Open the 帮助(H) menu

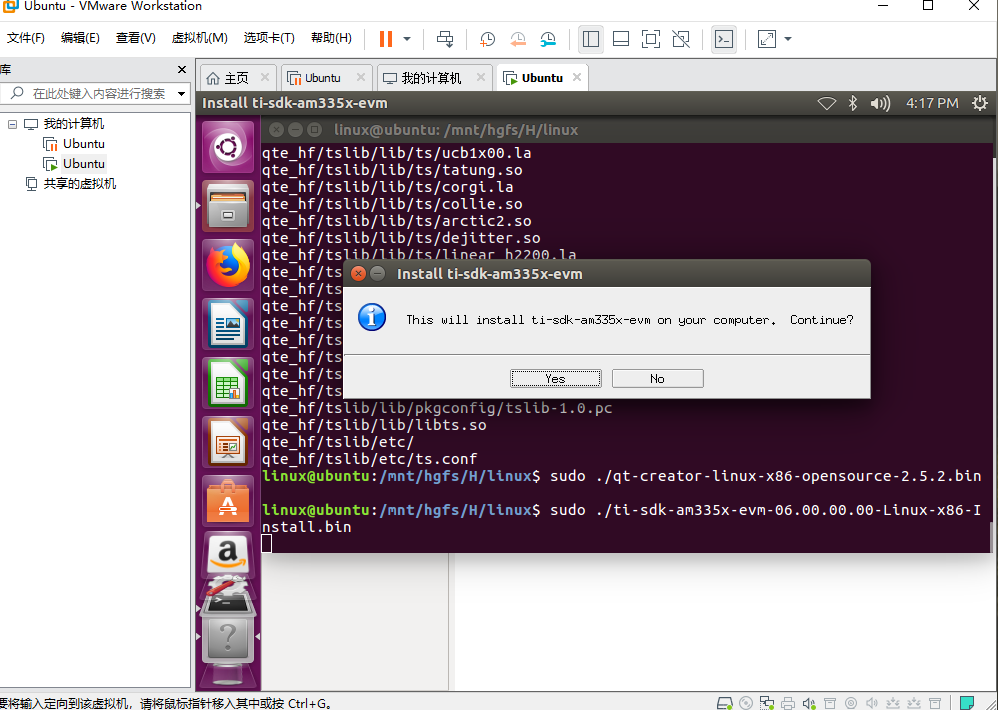coord(331,38)
